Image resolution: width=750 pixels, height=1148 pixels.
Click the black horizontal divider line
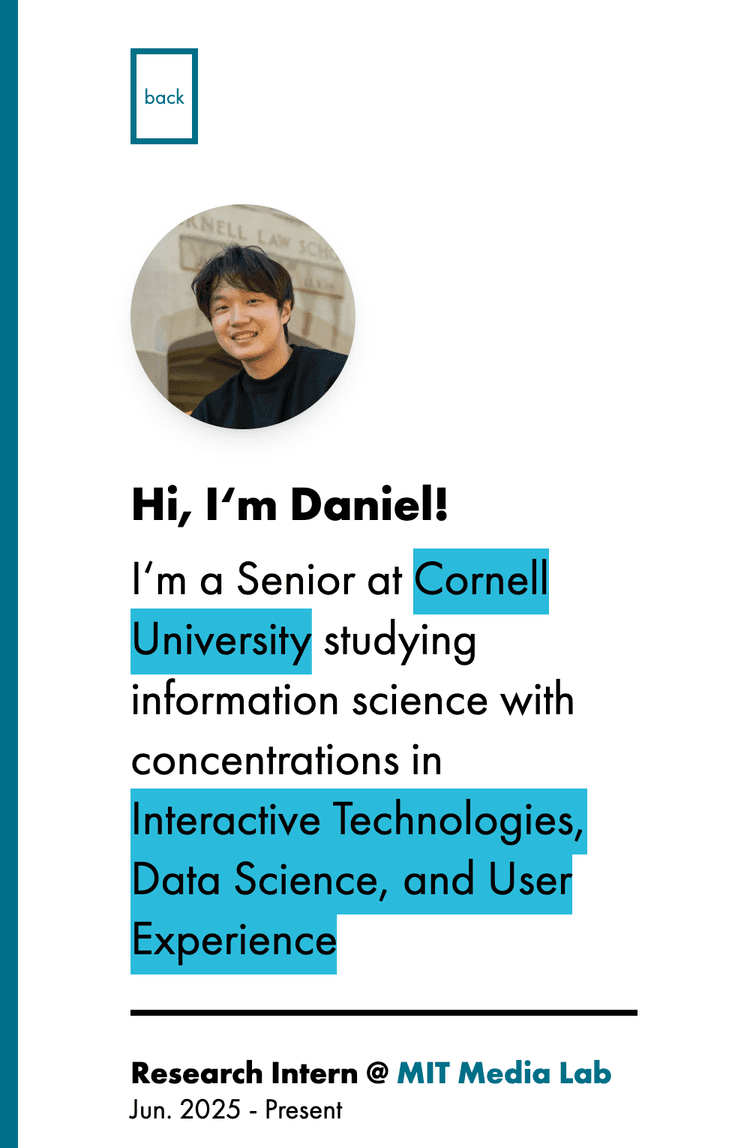point(384,1013)
